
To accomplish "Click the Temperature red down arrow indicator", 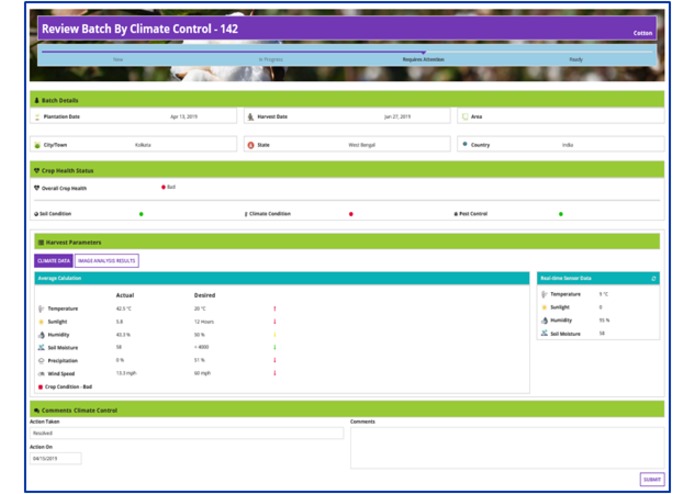I will 275,308.
